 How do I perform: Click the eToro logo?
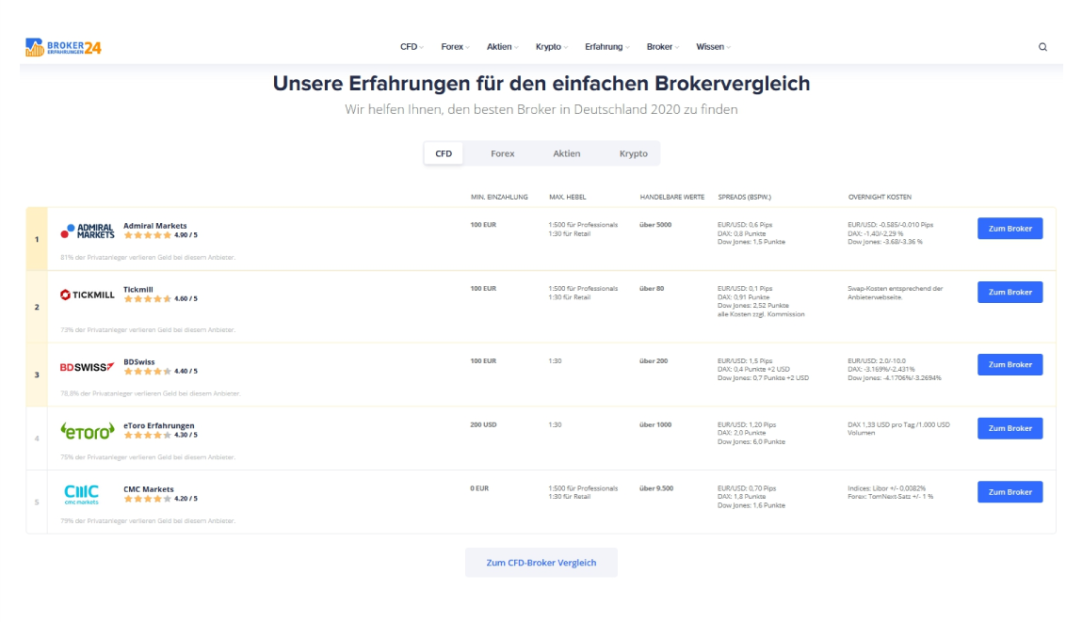click(87, 431)
